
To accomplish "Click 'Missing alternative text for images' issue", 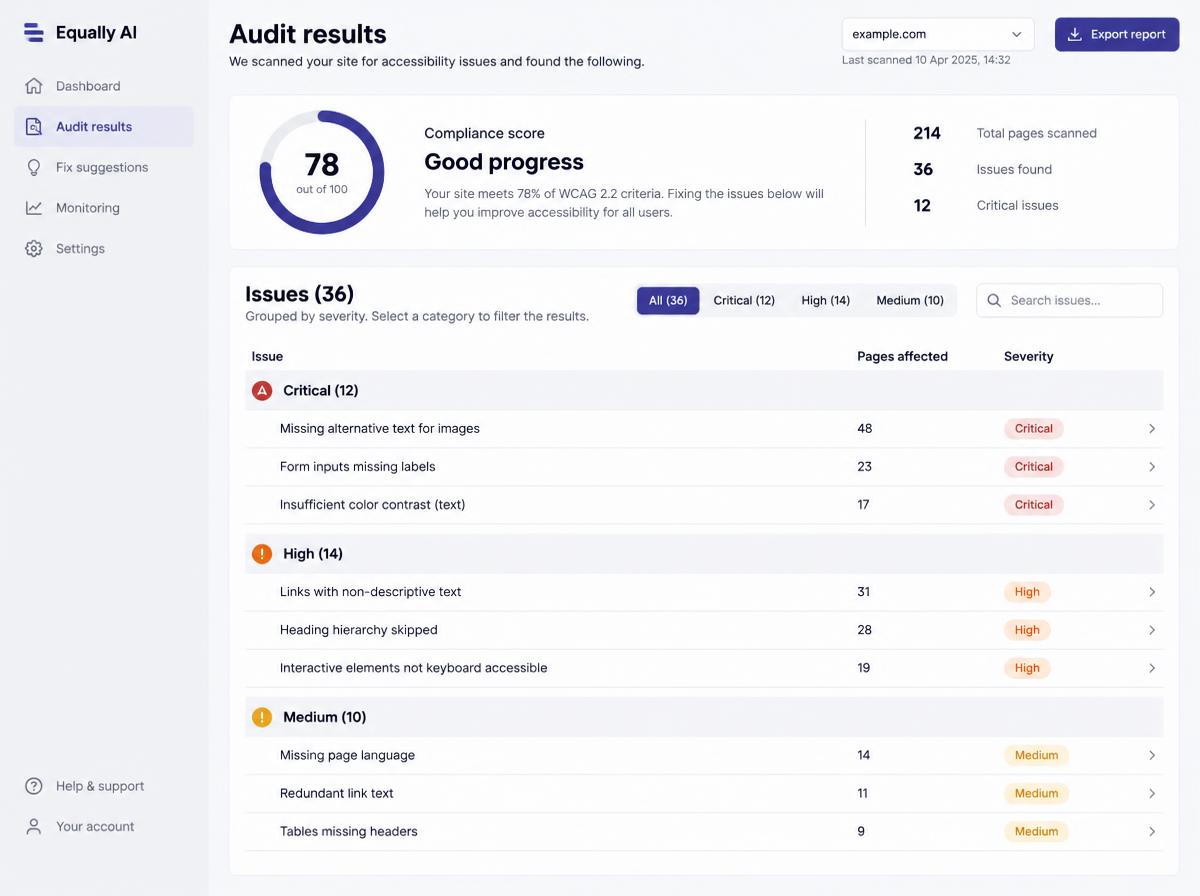I will [380, 429].
